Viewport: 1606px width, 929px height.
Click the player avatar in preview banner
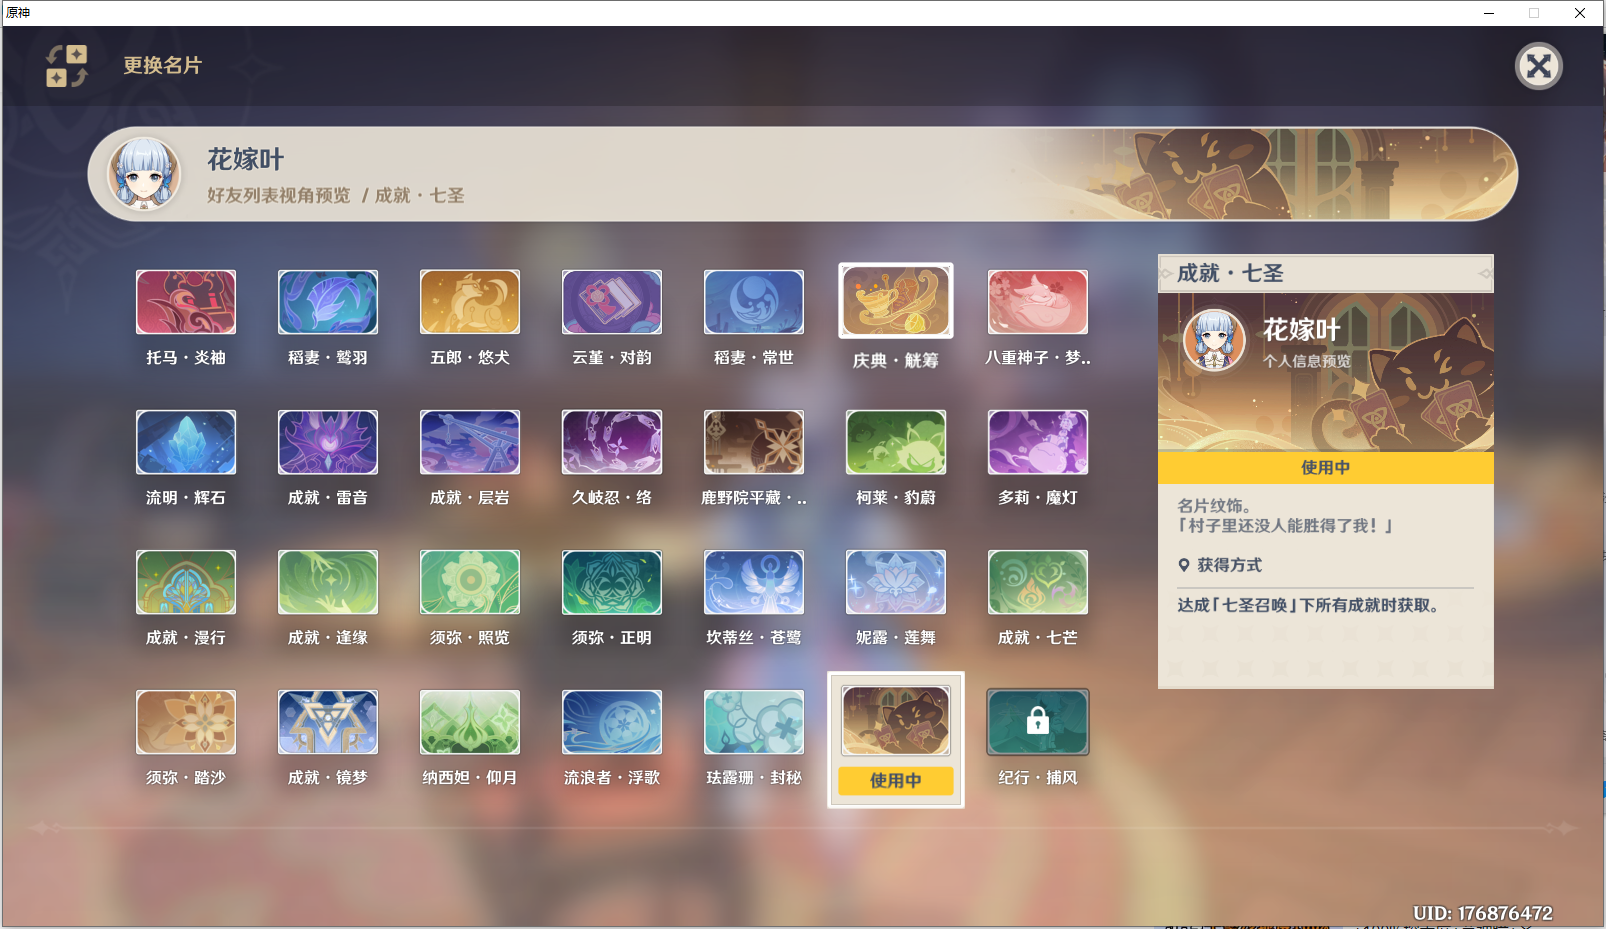pyautogui.click(x=145, y=174)
